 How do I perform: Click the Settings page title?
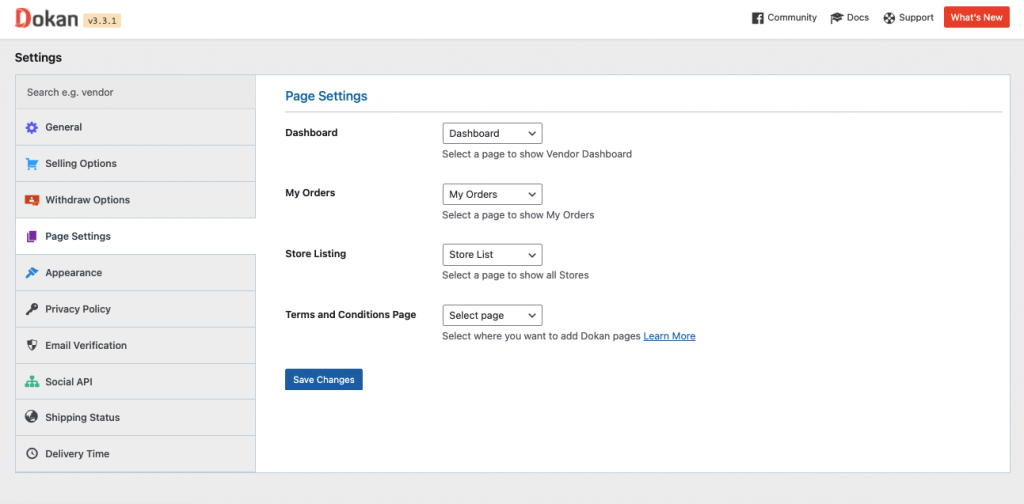click(x=38, y=57)
